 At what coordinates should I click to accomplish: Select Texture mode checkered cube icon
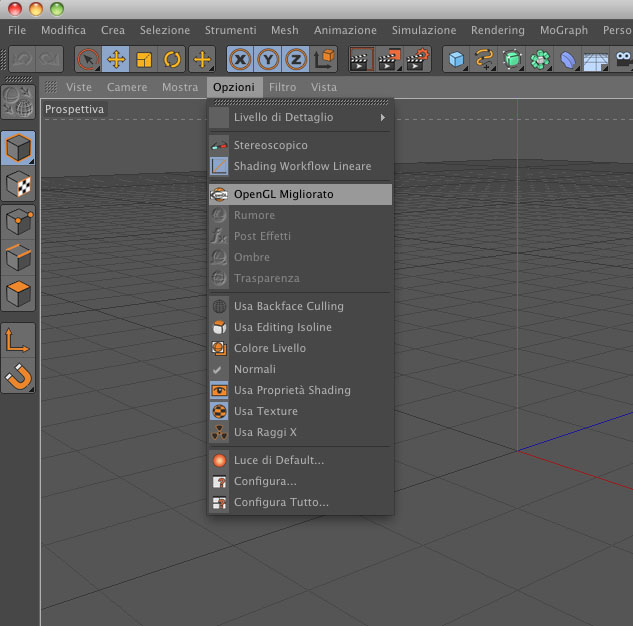pos(18,184)
